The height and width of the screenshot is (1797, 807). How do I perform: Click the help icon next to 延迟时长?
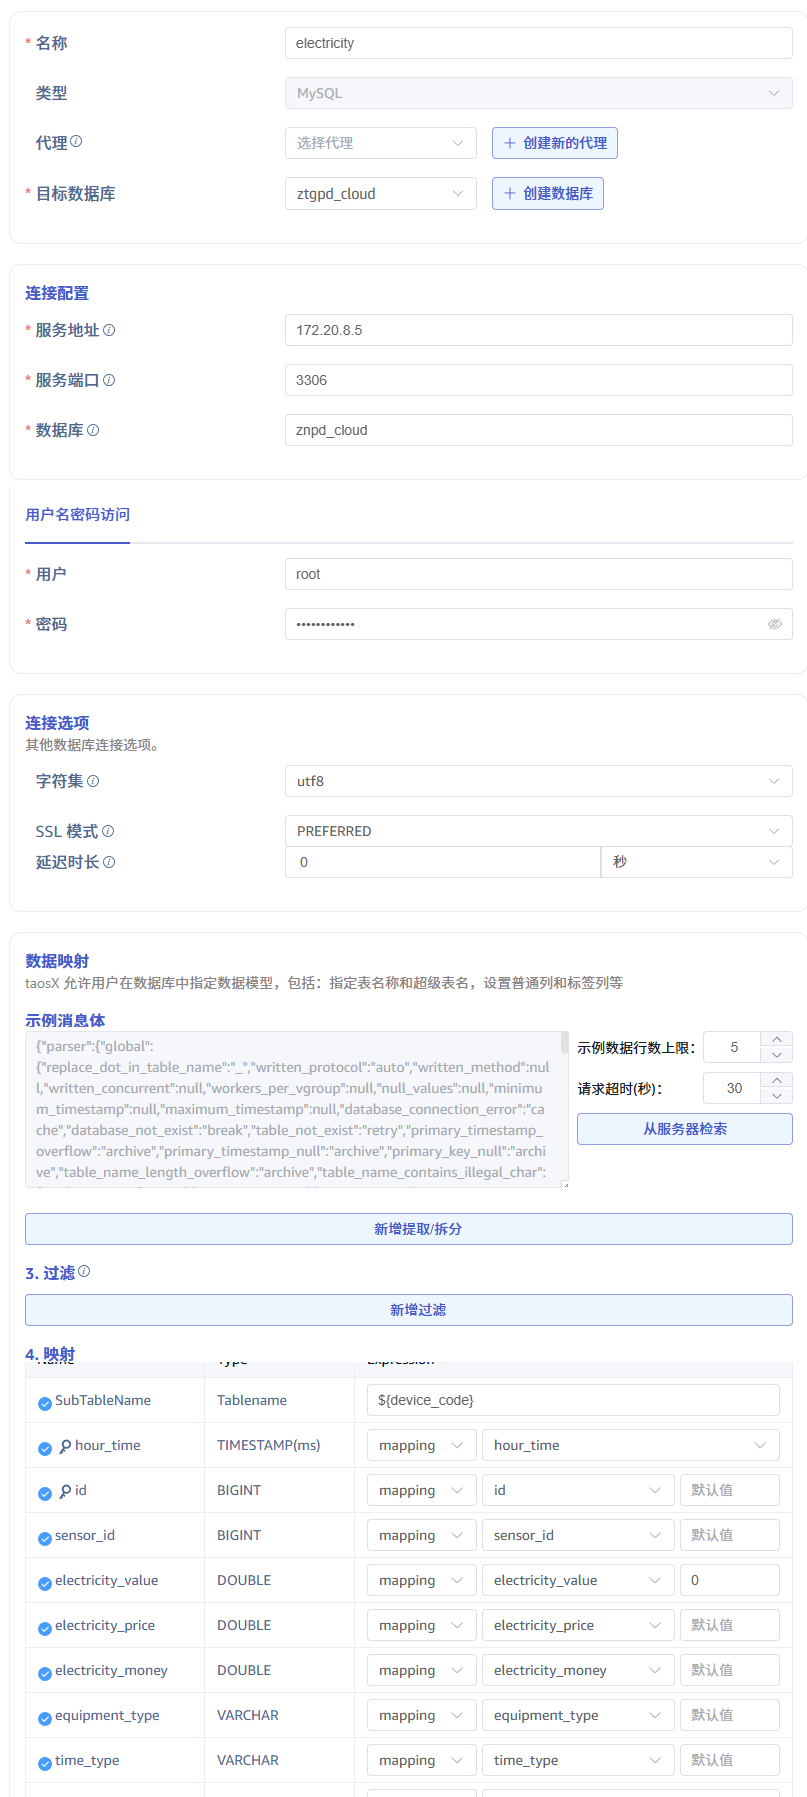pos(109,862)
